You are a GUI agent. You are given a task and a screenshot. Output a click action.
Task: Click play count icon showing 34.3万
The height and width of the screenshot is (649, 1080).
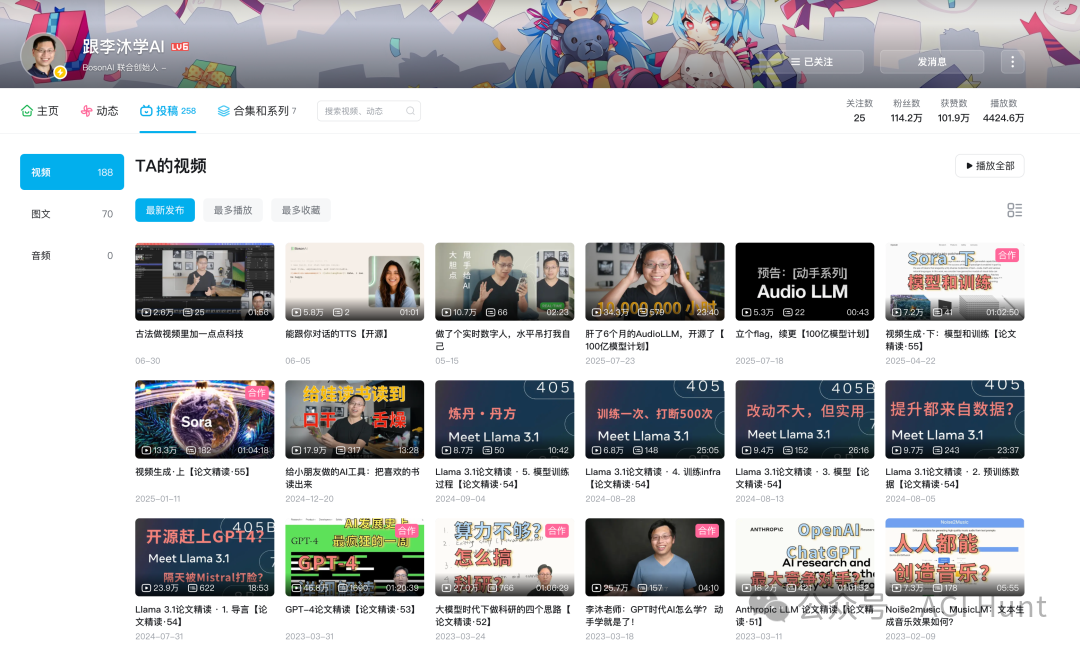(596, 312)
